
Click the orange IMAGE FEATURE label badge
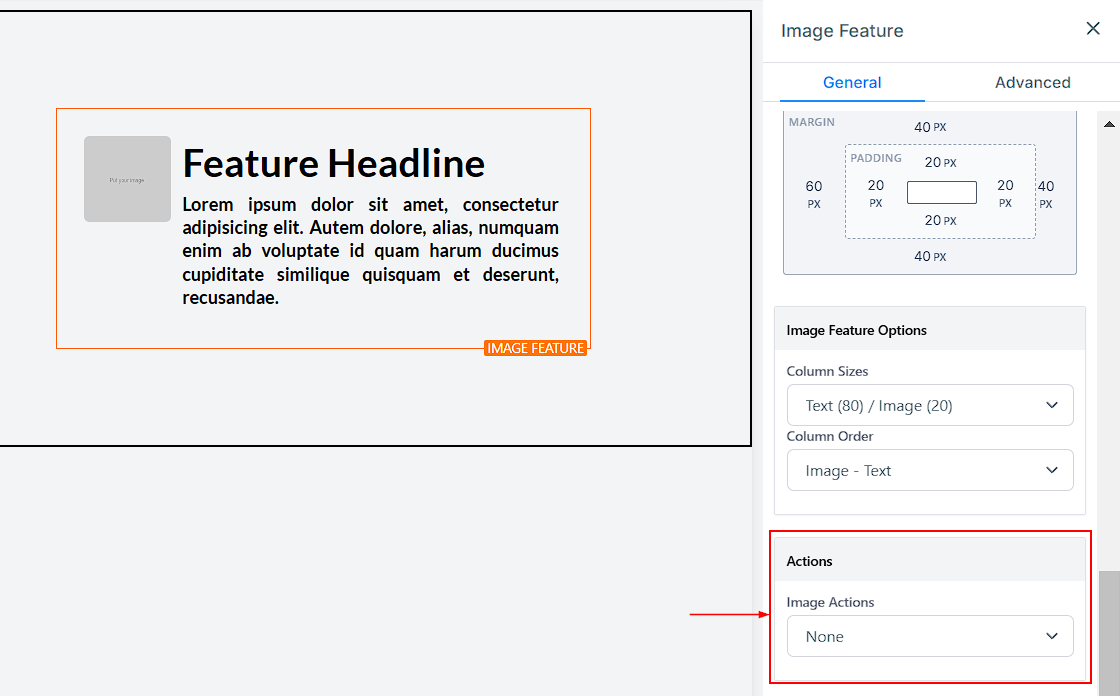pyautogui.click(x=535, y=348)
